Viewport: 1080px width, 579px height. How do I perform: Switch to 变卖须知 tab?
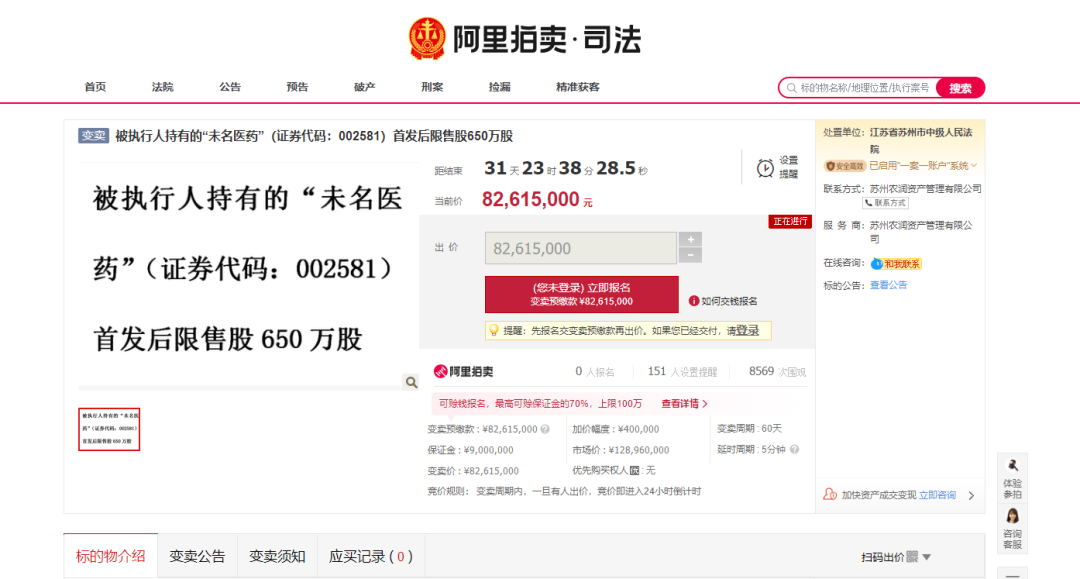(277, 556)
